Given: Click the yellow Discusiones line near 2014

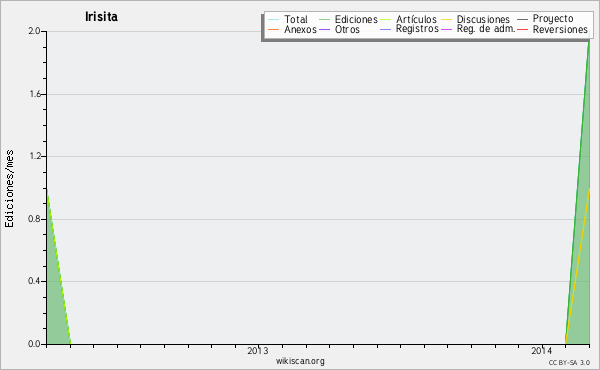Looking at the screenshot, I should [x=577, y=266].
